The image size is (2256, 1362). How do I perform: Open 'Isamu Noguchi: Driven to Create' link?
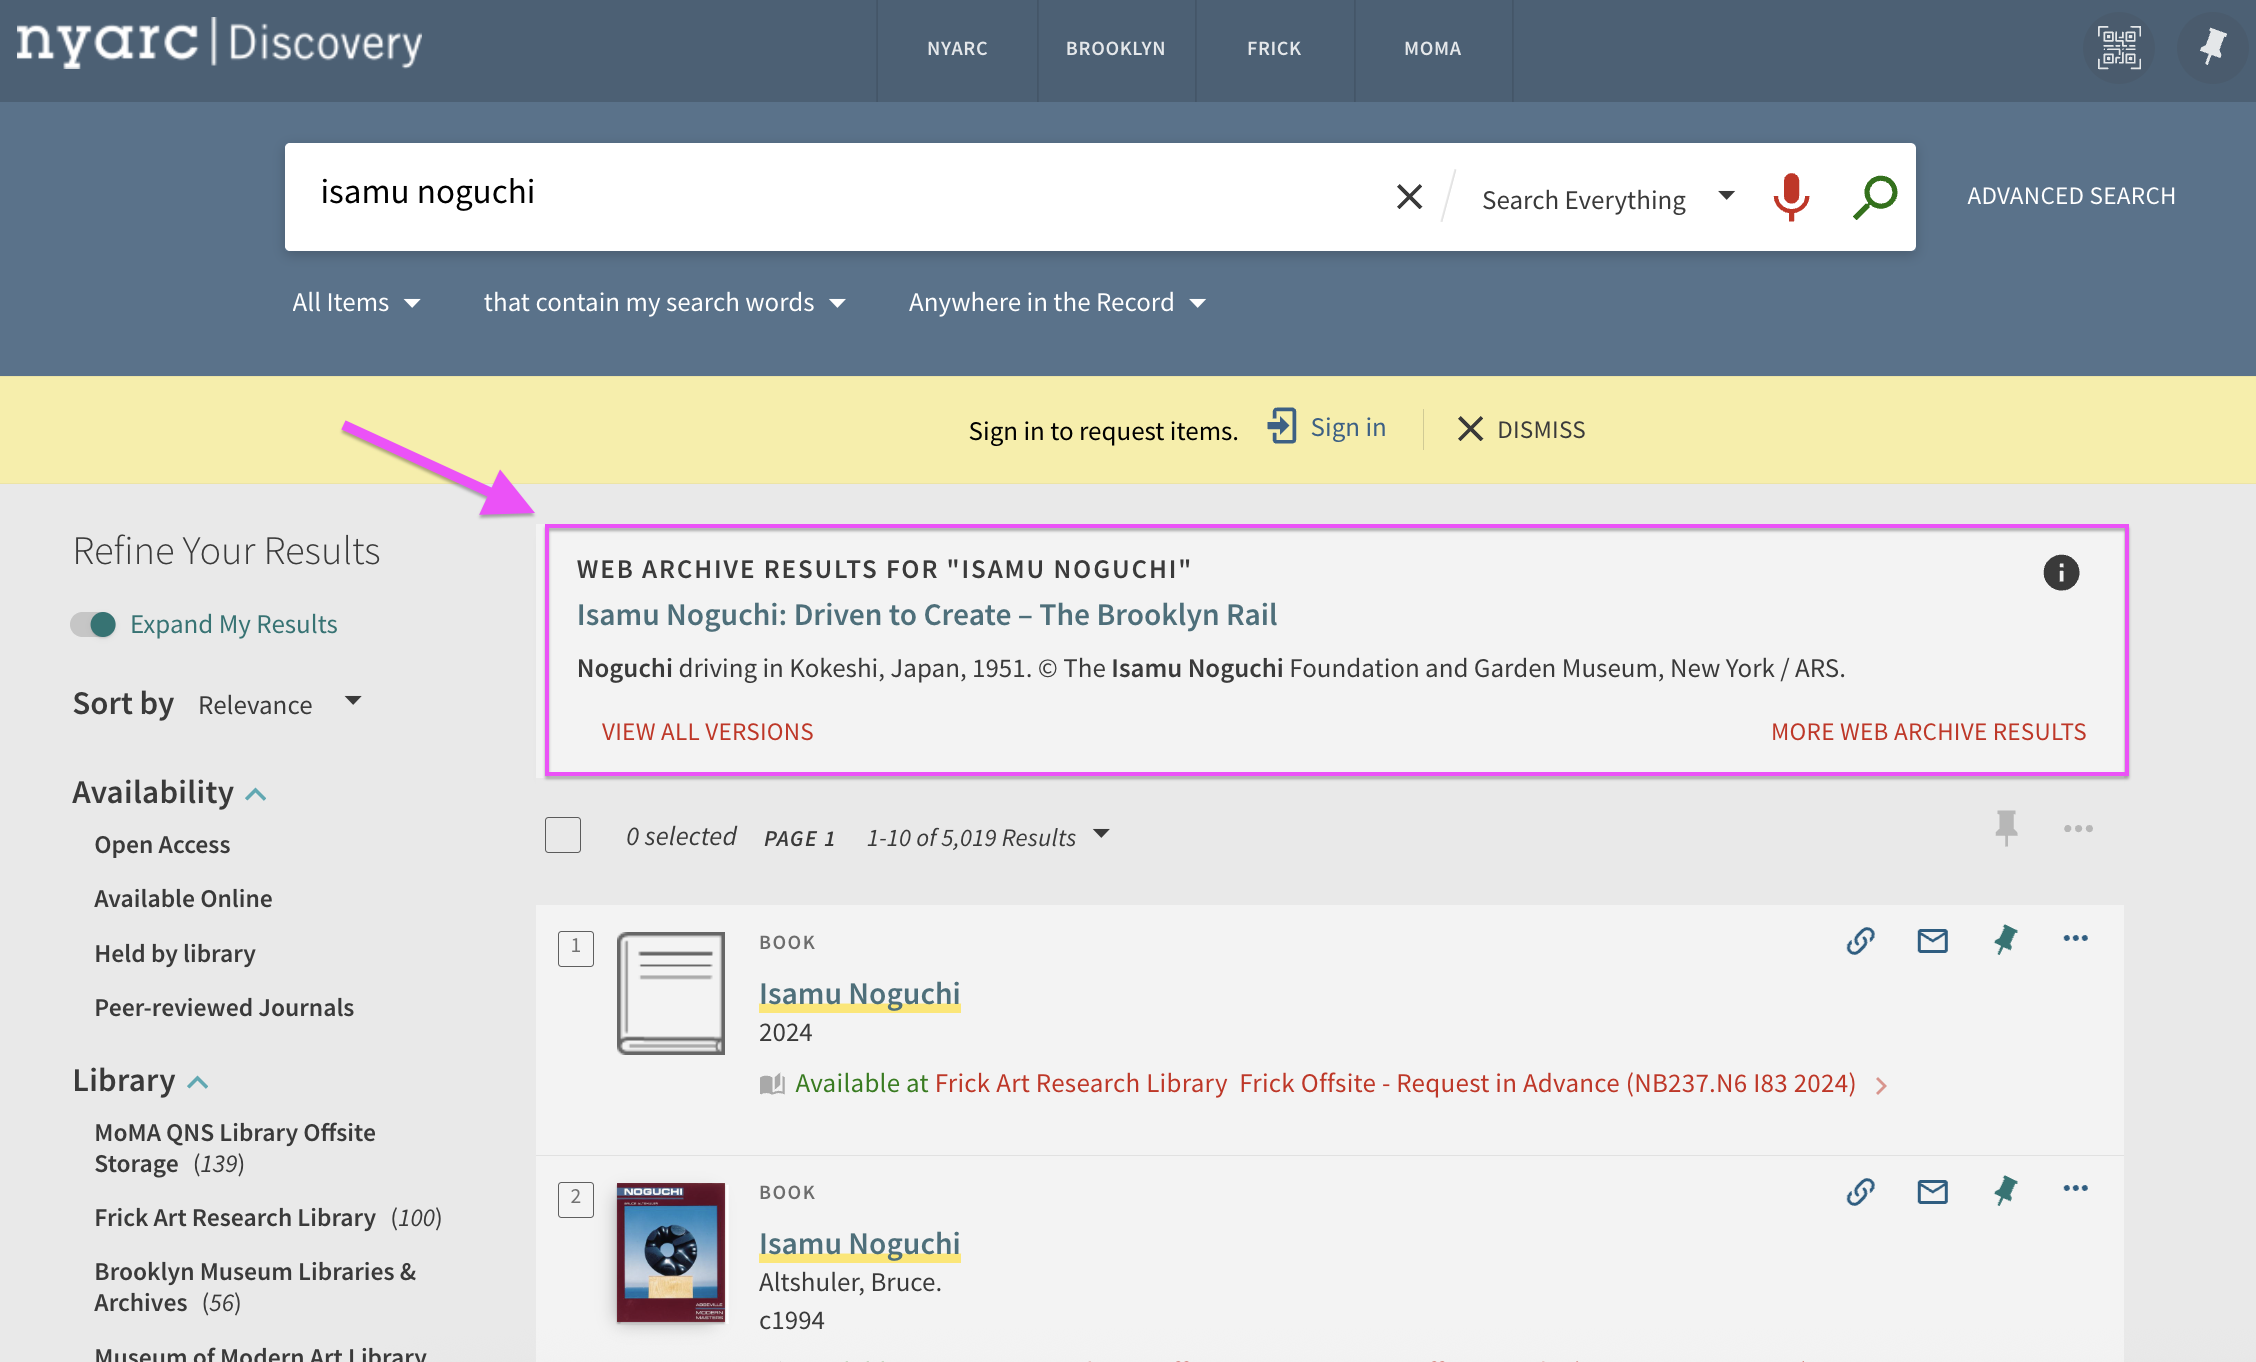click(x=927, y=614)
